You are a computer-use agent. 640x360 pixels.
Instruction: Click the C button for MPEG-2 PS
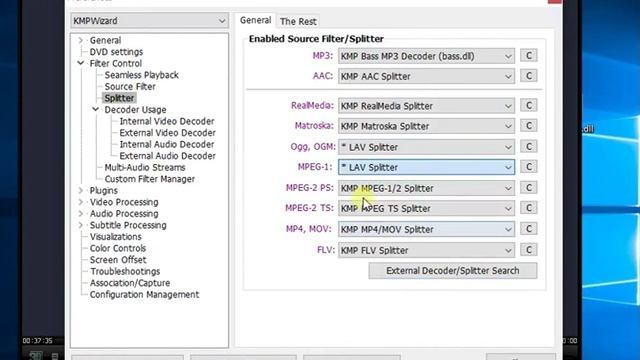click(x=529, y=187)
